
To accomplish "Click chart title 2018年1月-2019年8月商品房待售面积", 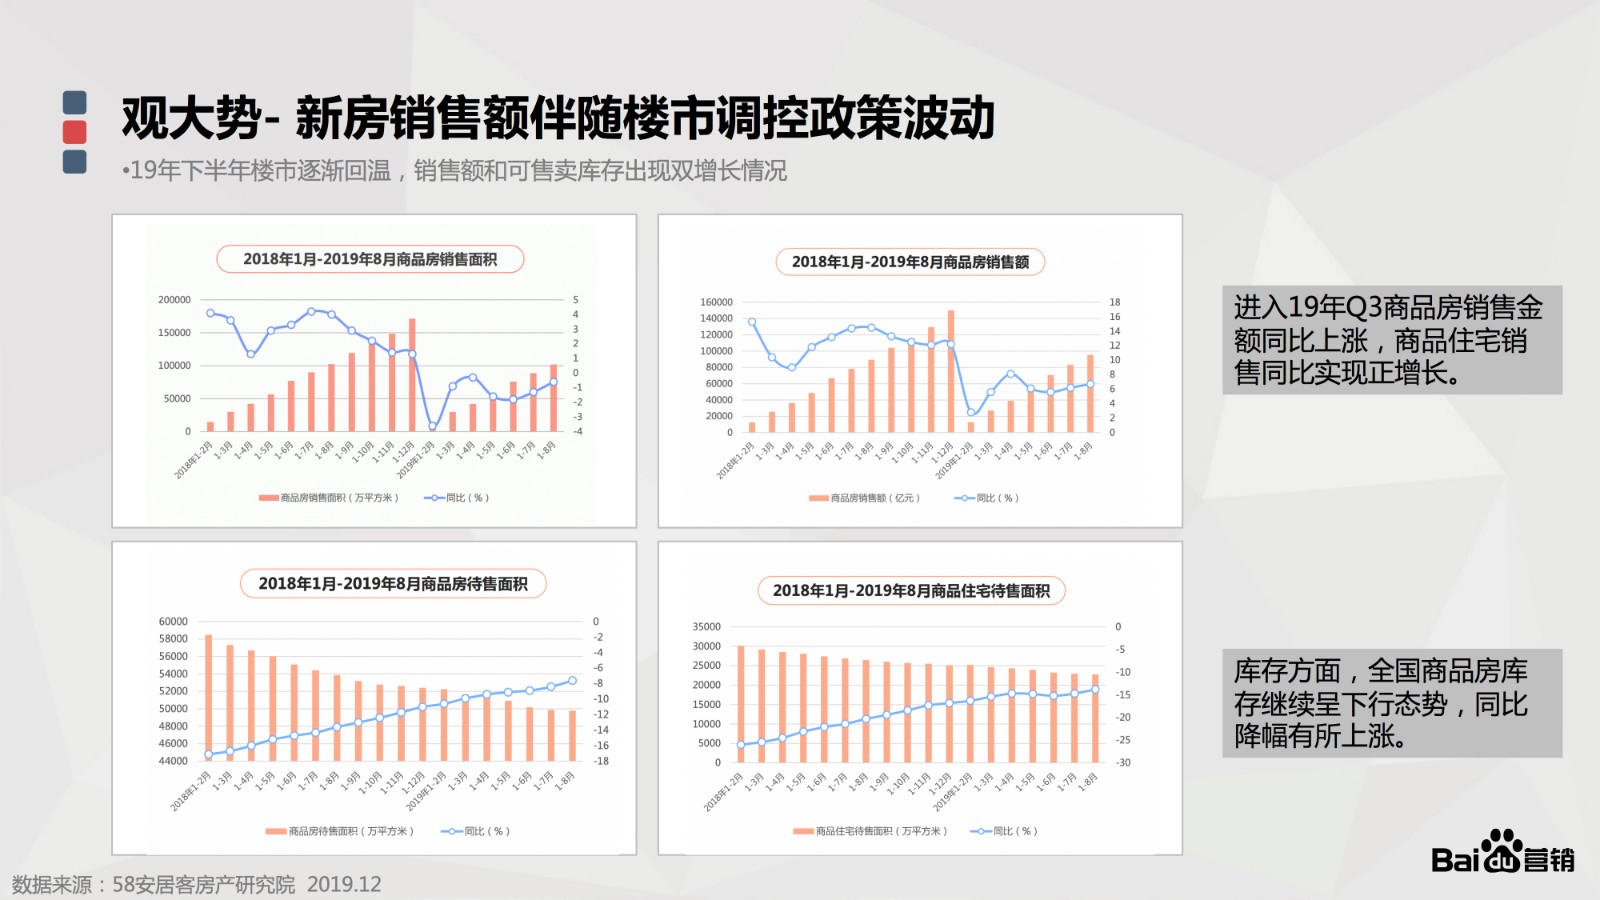I will coord(393,584).
